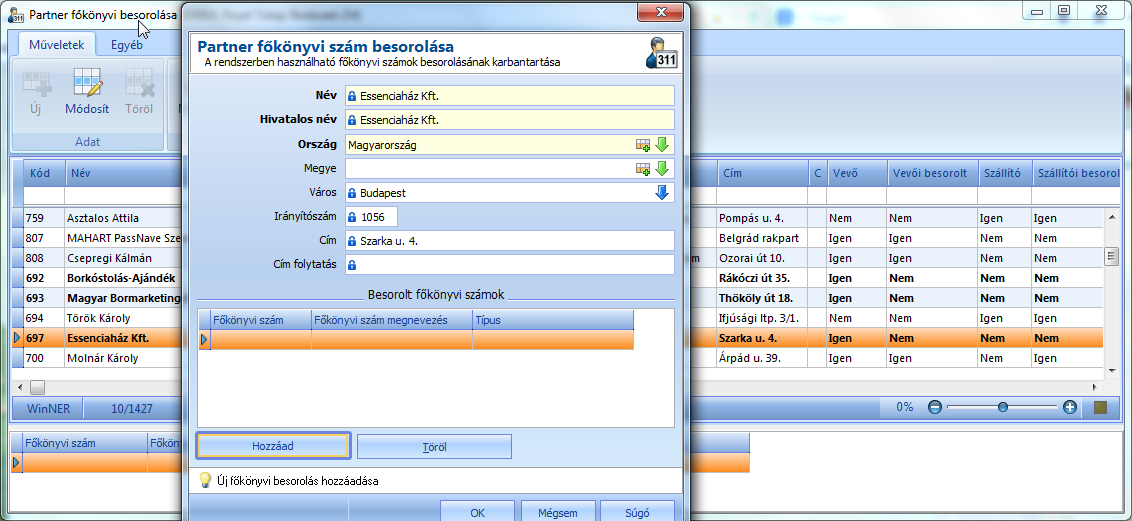Open the Ország lookup table icon
This screenshot has height=521, width=1132.
click(x=643, y=145)
